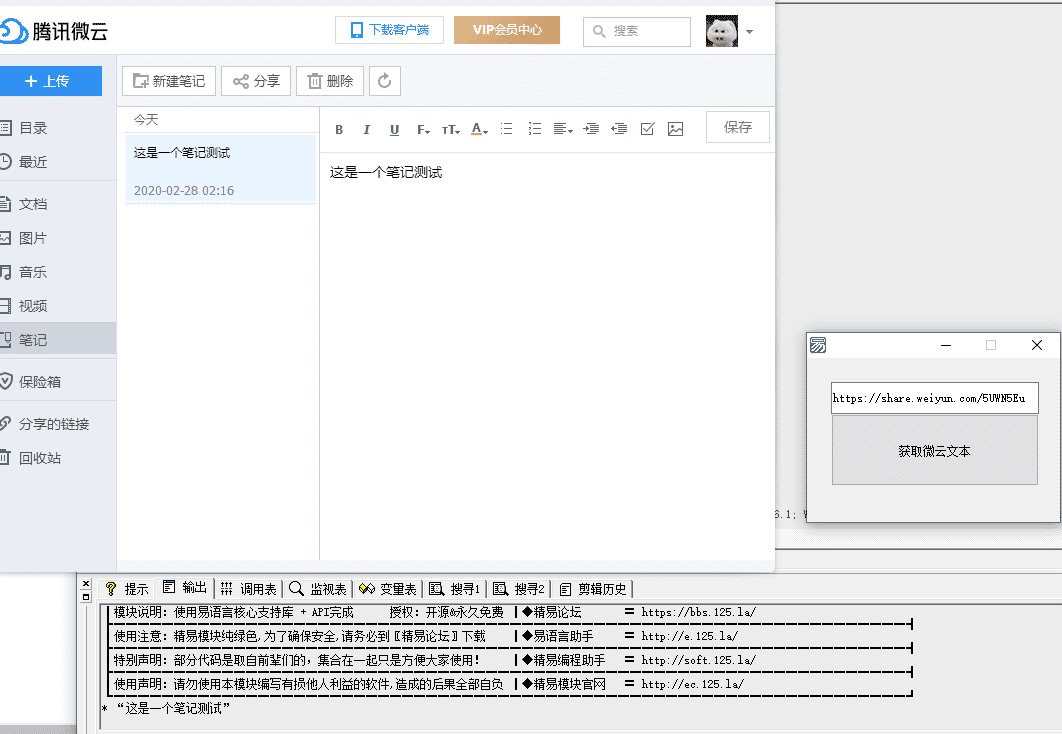1062x734 pixels.
Task: Toggle underline formatting in the editor
Action: point(394,129)
